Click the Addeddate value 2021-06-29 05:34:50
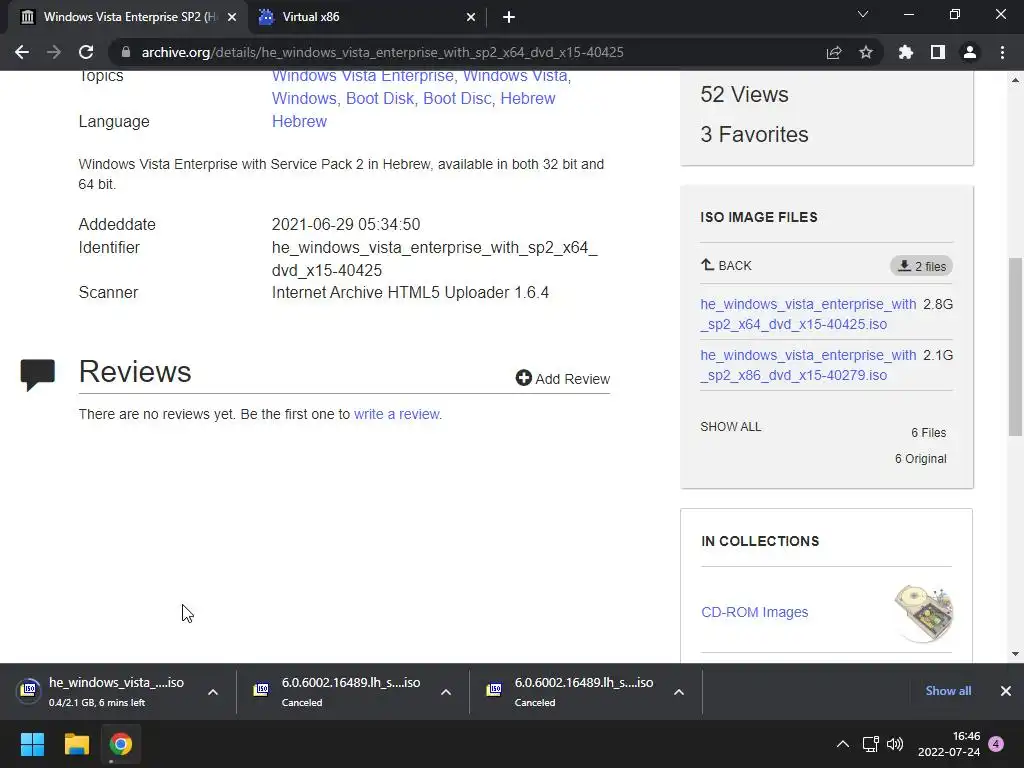Screen dimensions: 1024x768 pyautogui.click(x=345, y=225)
